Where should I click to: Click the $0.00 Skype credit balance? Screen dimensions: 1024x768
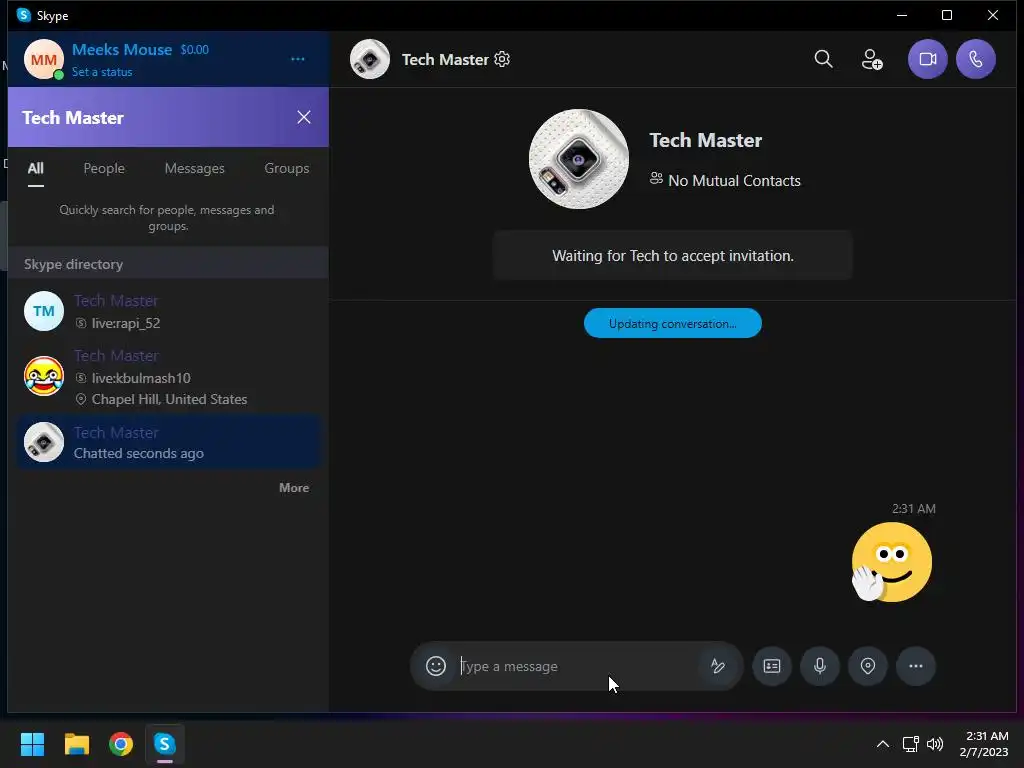[x=195, y=50]
